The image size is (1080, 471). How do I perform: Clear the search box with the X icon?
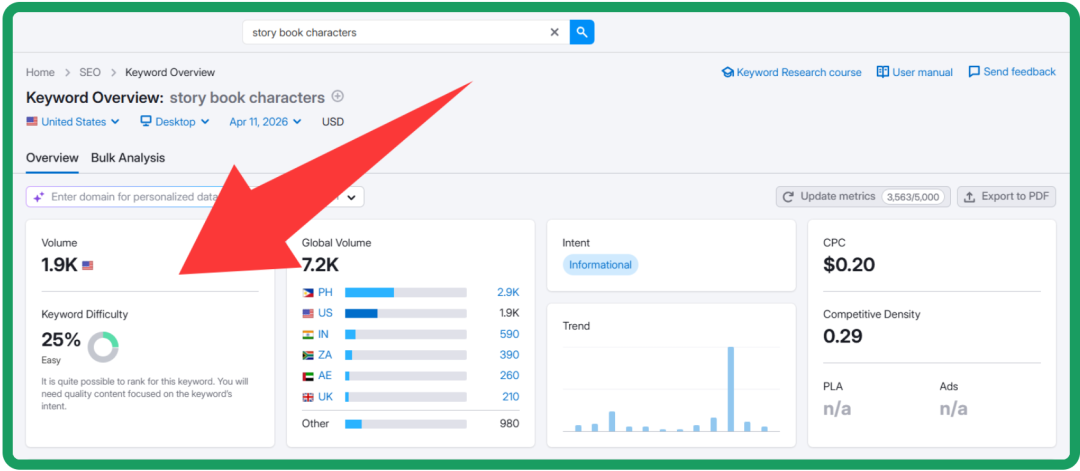tap(554, 32)
